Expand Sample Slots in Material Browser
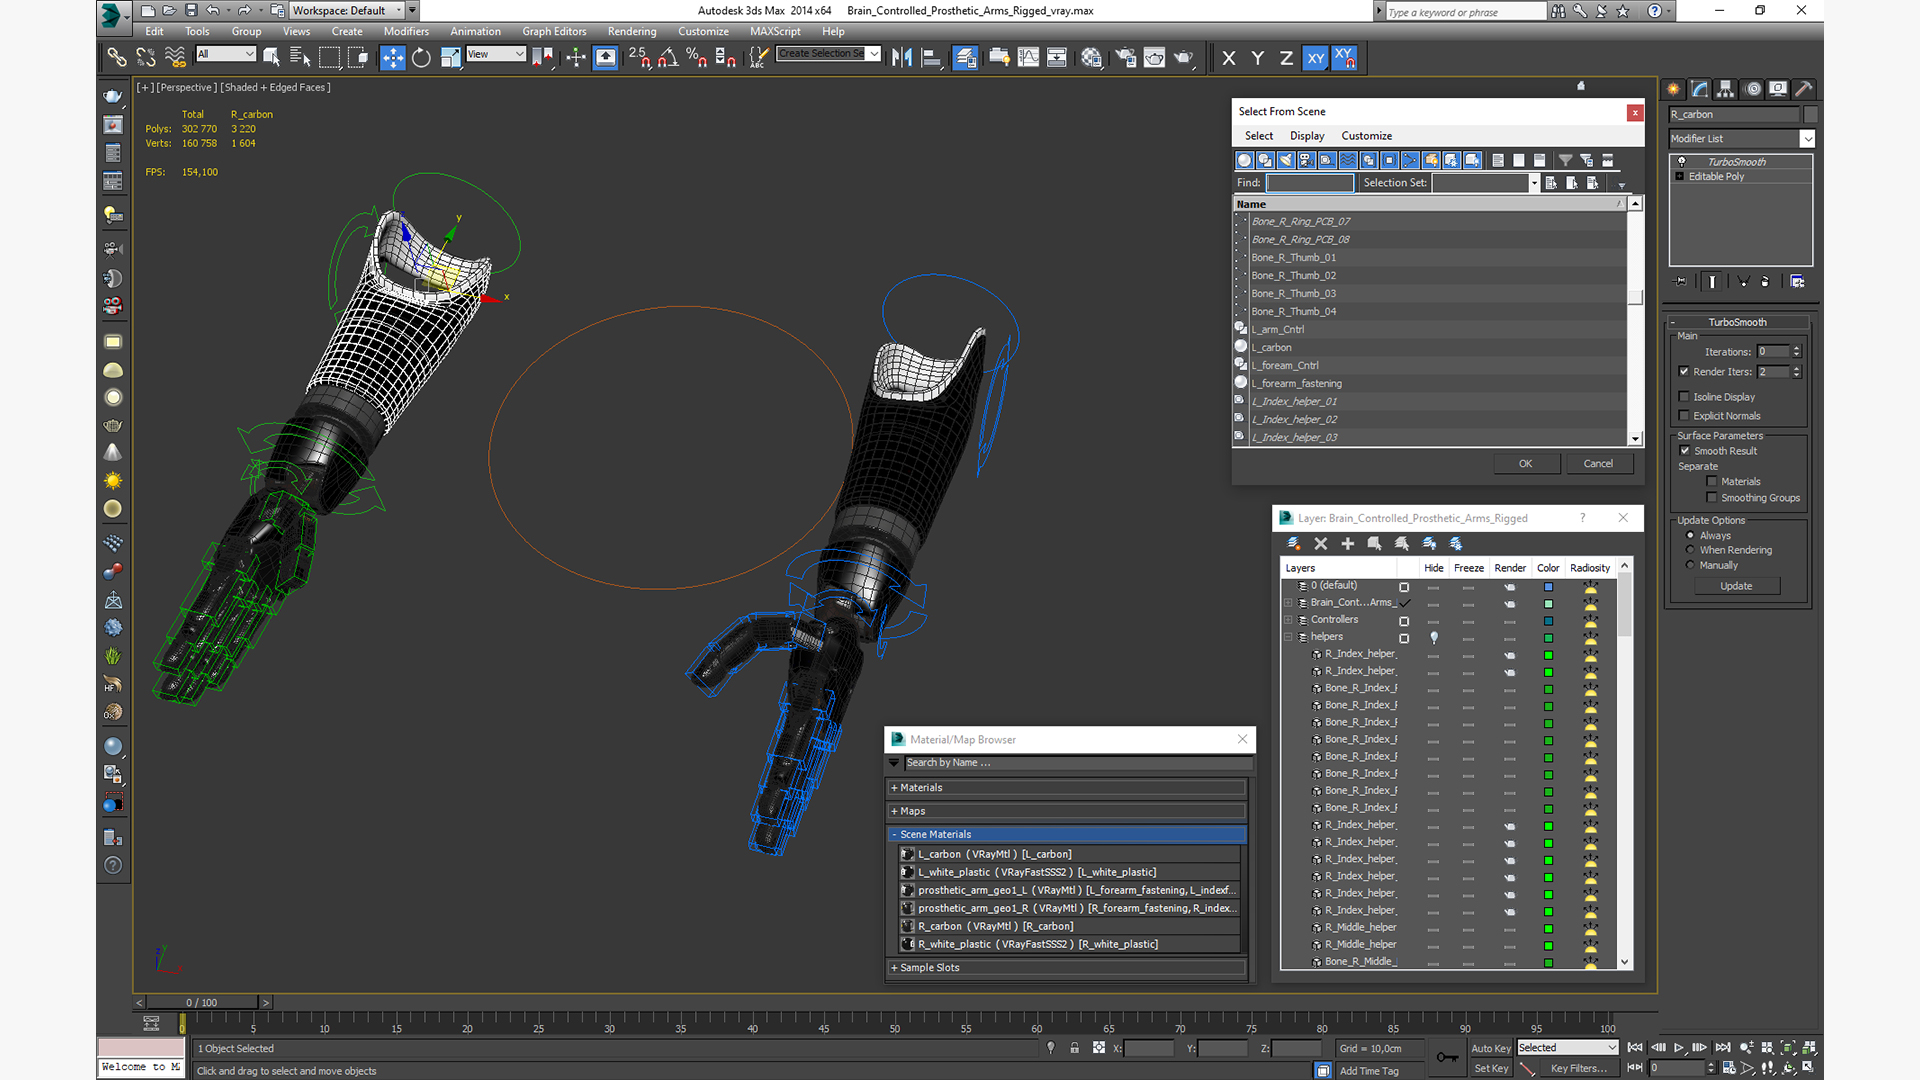 point(1068,968)
